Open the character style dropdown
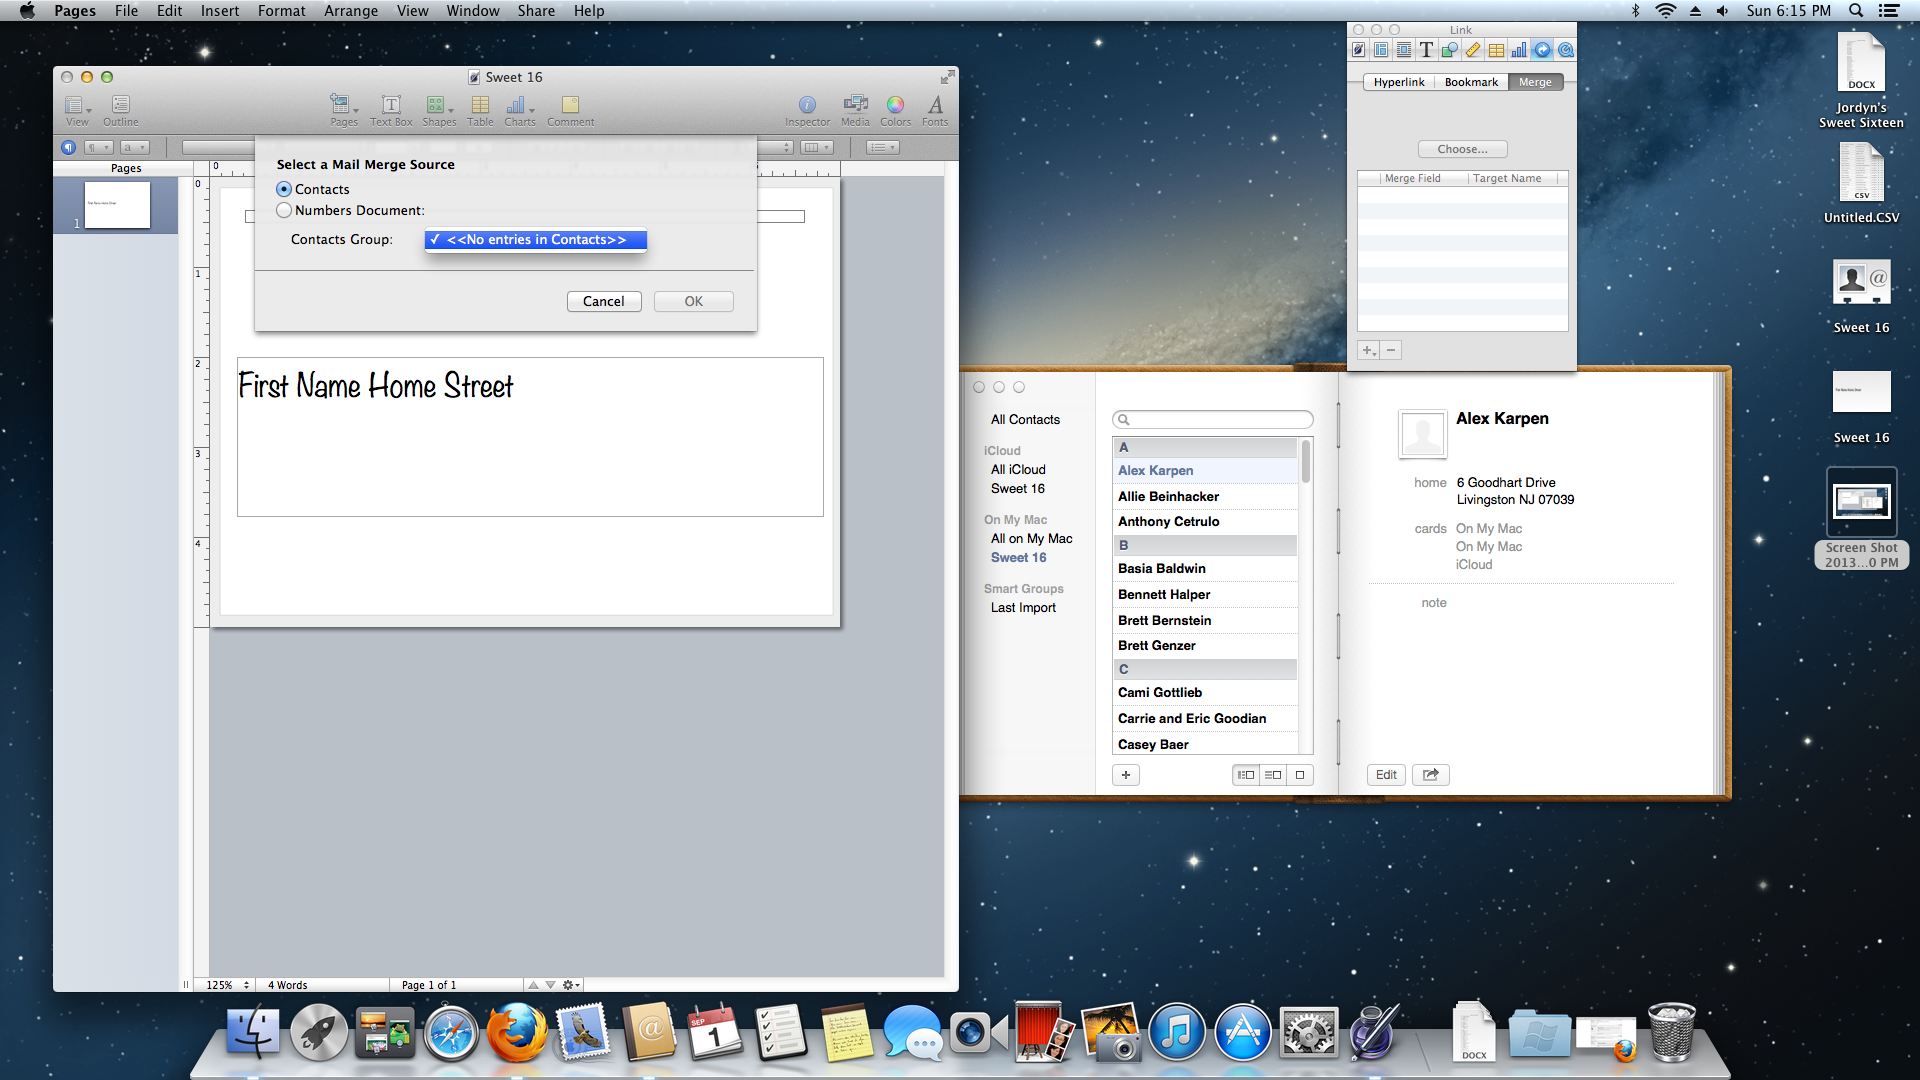Image resolution: width=1920 pixels, height=1080 pixels. coord(135,147)
